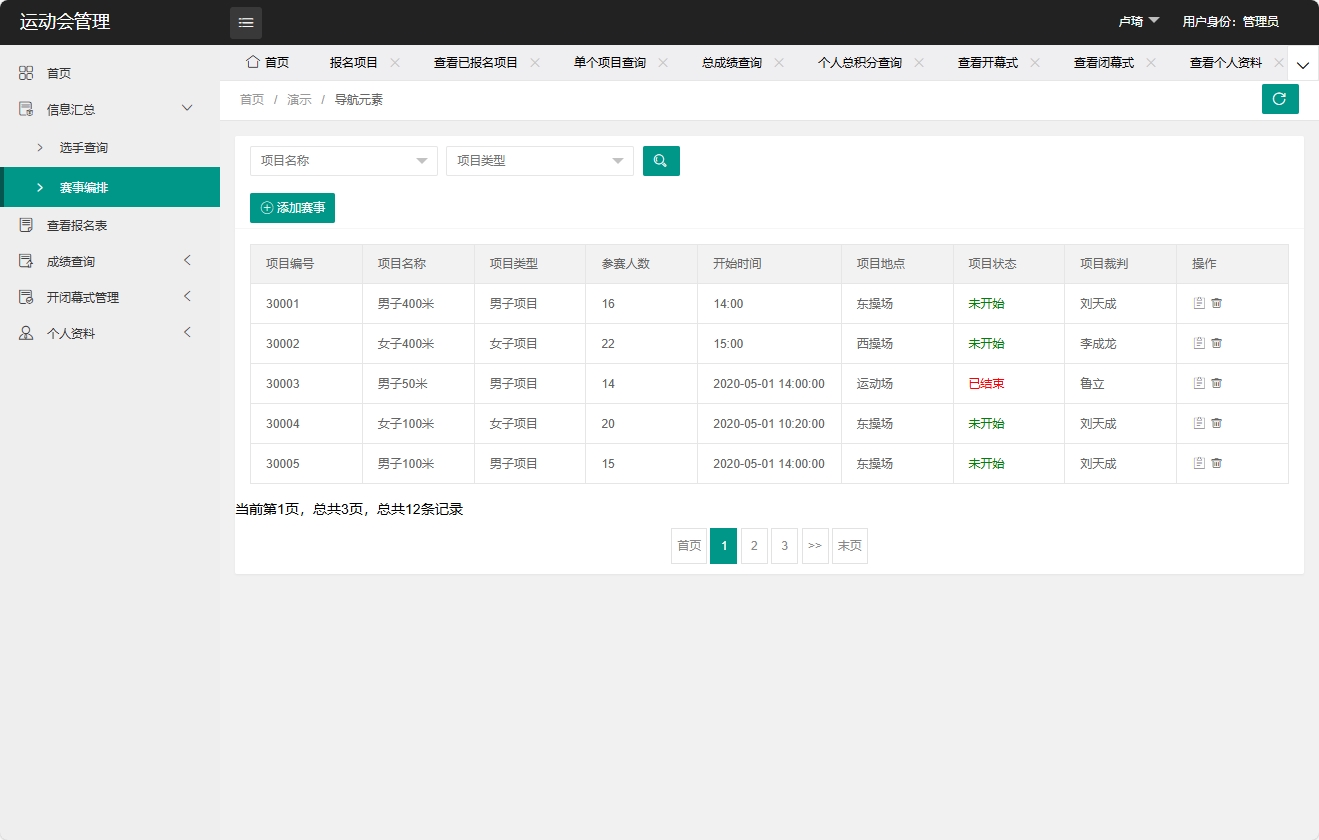This screenshot has width=1319, height=840.
Task: Open edit icon for 女子400米 row
Action: point(1199,343)
